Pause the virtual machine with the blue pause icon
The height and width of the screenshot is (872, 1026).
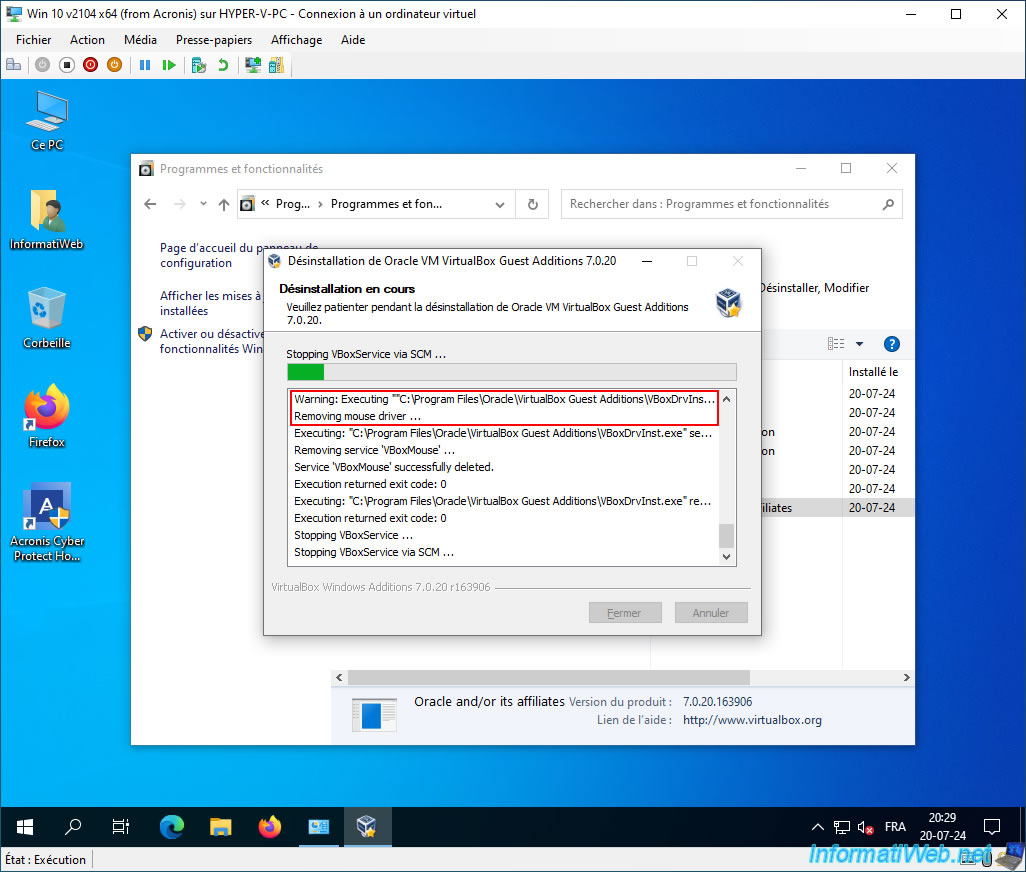[x=145, y=65]
